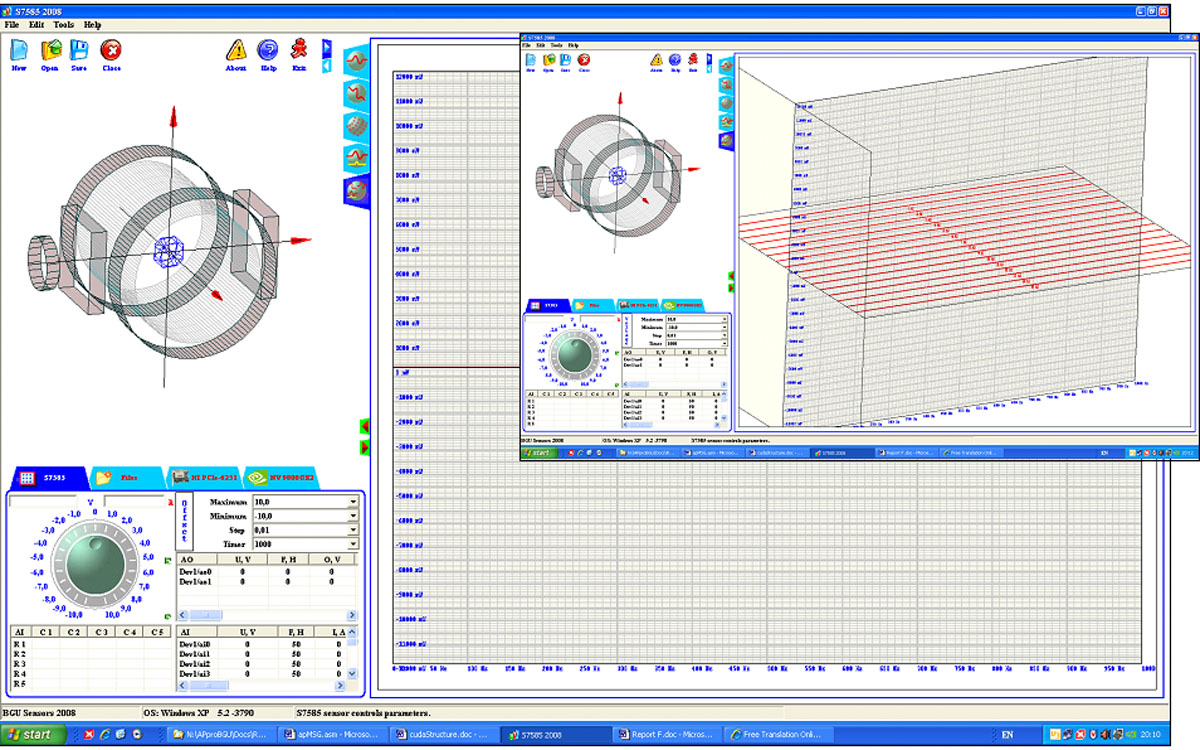The height and width of the screenshot is (750, 1200).
Task: Click the Save floppy disk icon
Action: click(x=79, y=50)
